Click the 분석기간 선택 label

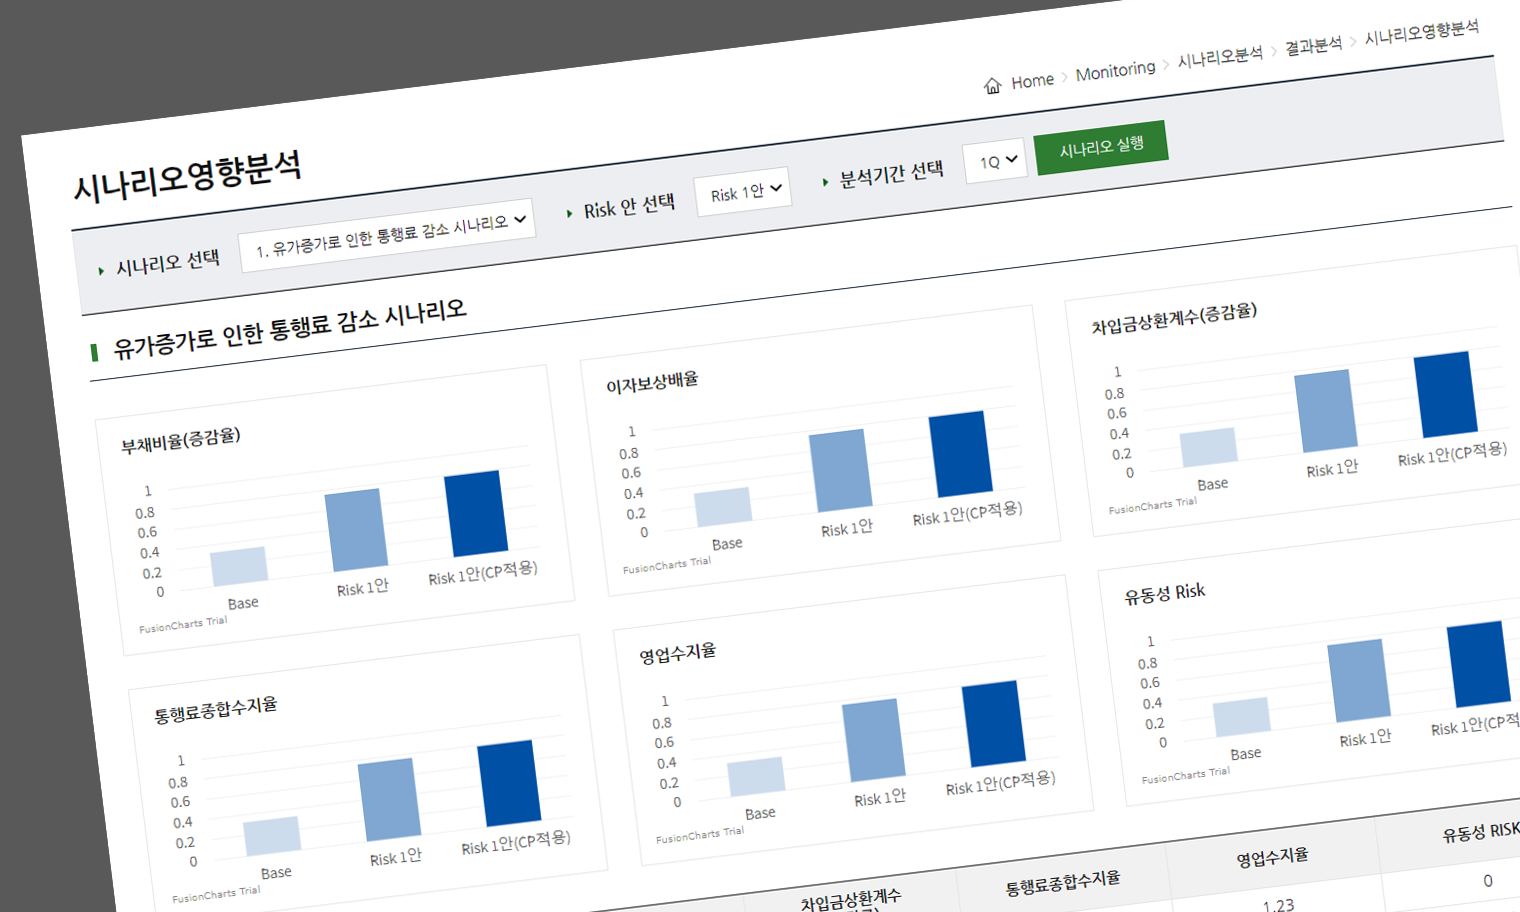tap(891, 174)
